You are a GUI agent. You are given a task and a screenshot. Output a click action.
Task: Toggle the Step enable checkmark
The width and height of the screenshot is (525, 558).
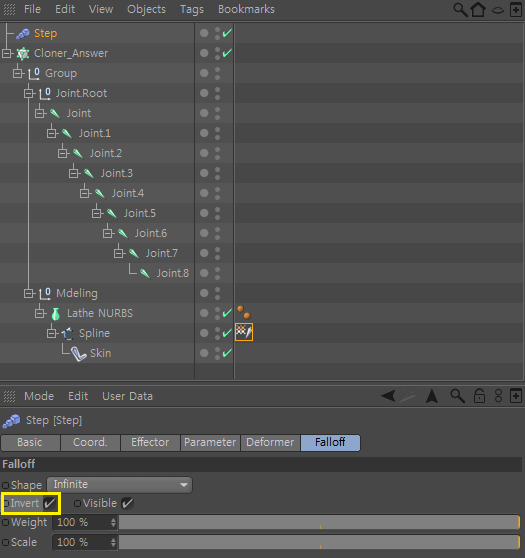(227, 33)
